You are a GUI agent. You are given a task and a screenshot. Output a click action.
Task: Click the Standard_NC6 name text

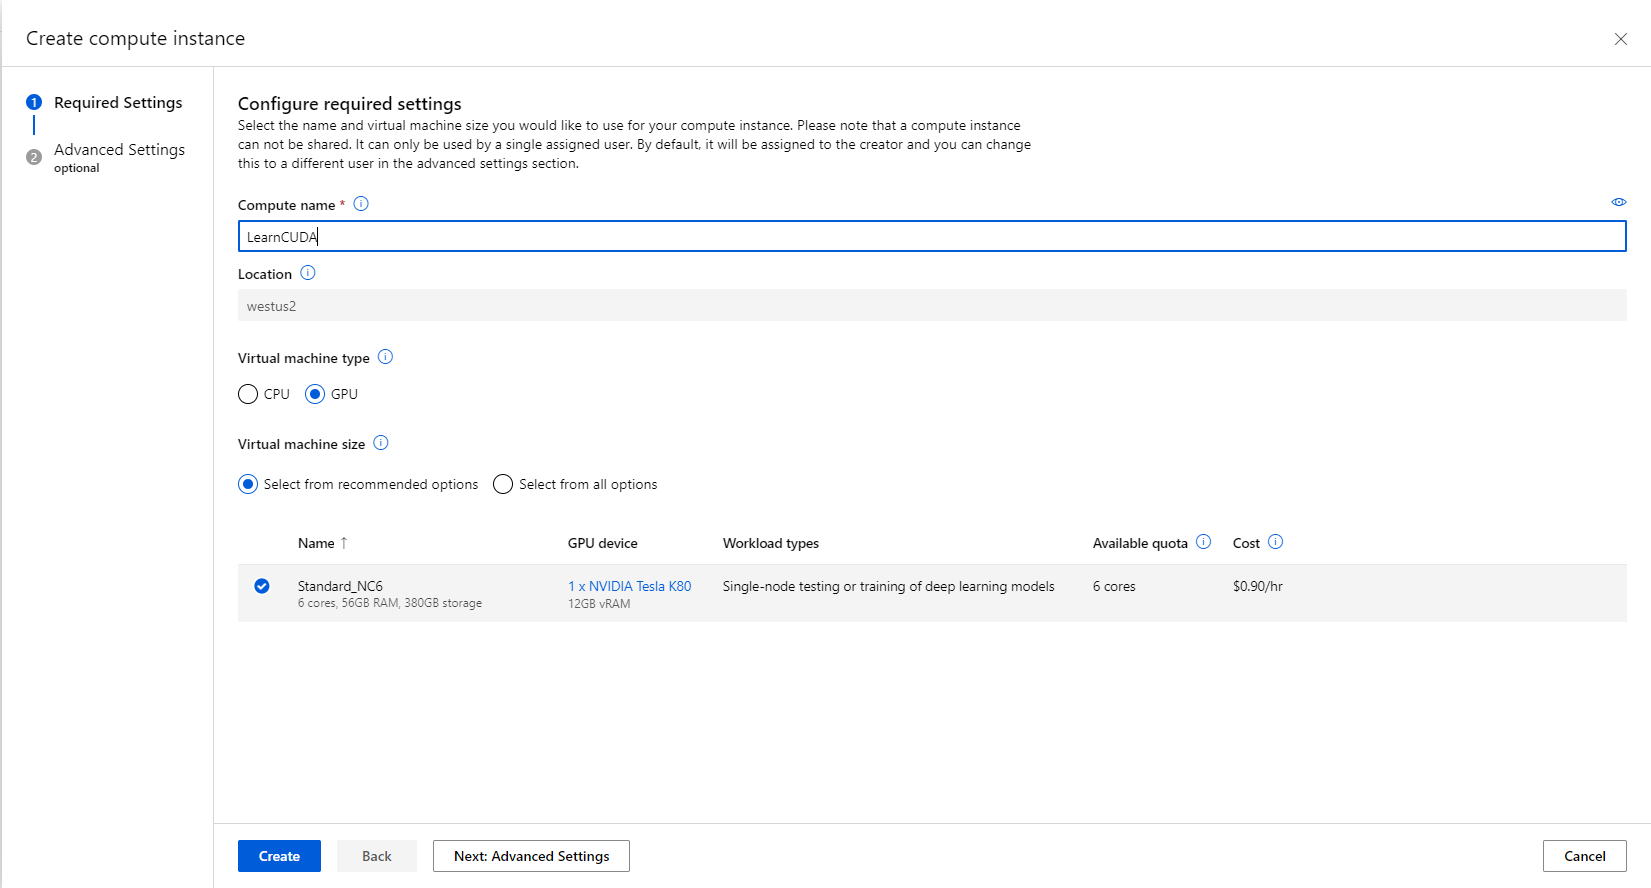point(340,586)
